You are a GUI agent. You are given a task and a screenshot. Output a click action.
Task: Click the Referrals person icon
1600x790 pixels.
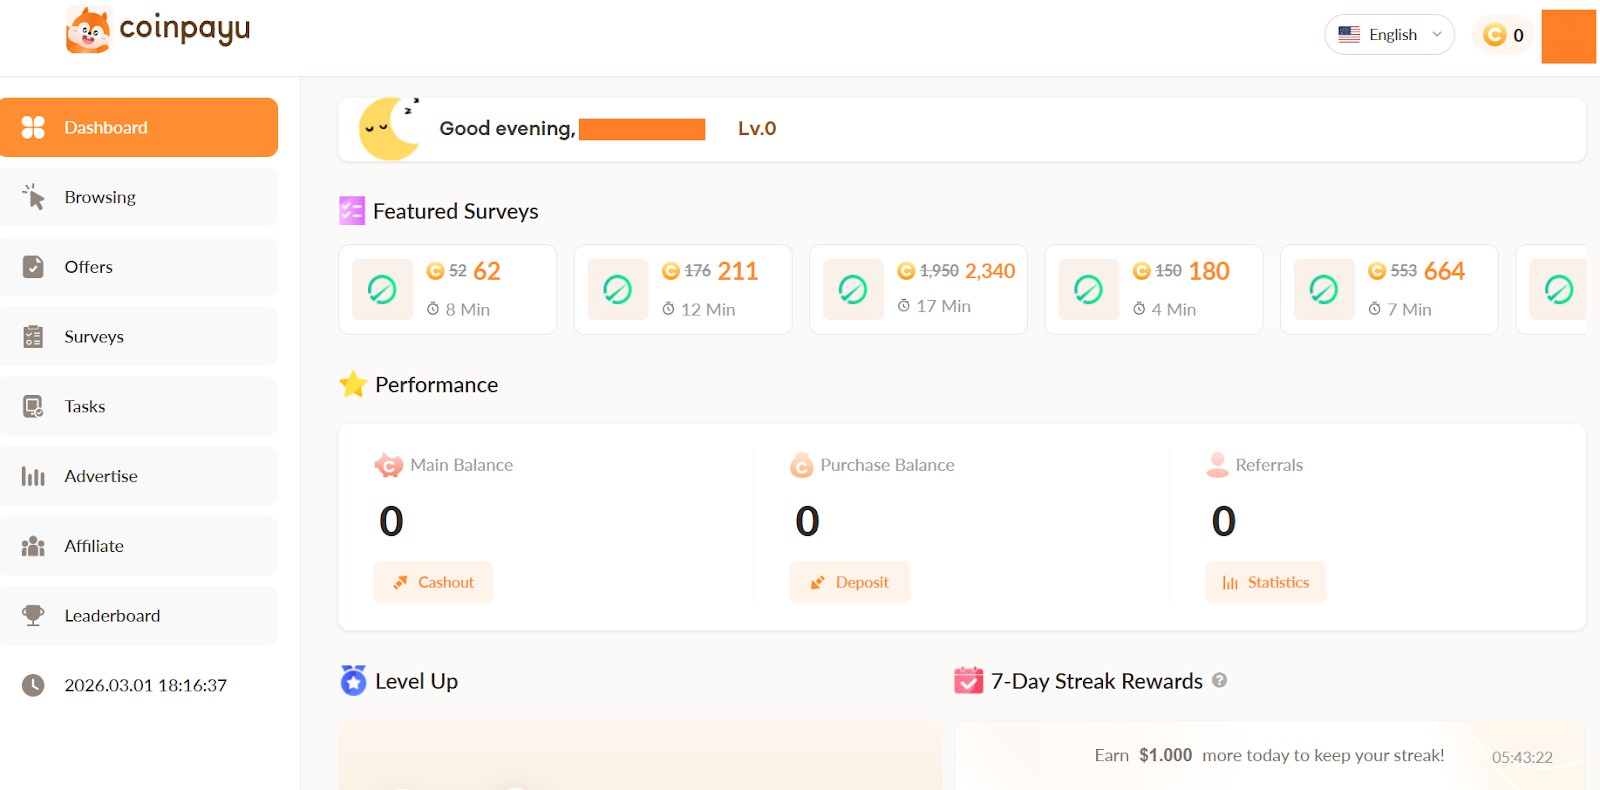pyautogui.click(x=1217, y=465)
